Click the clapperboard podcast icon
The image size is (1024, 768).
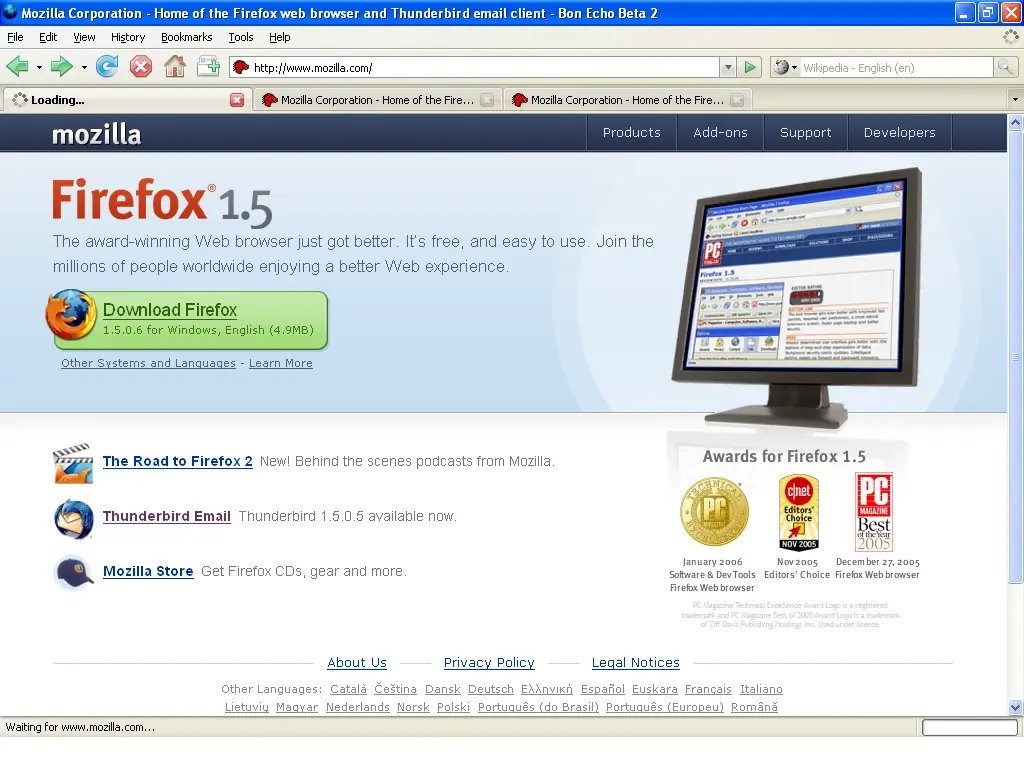point(73,463)
